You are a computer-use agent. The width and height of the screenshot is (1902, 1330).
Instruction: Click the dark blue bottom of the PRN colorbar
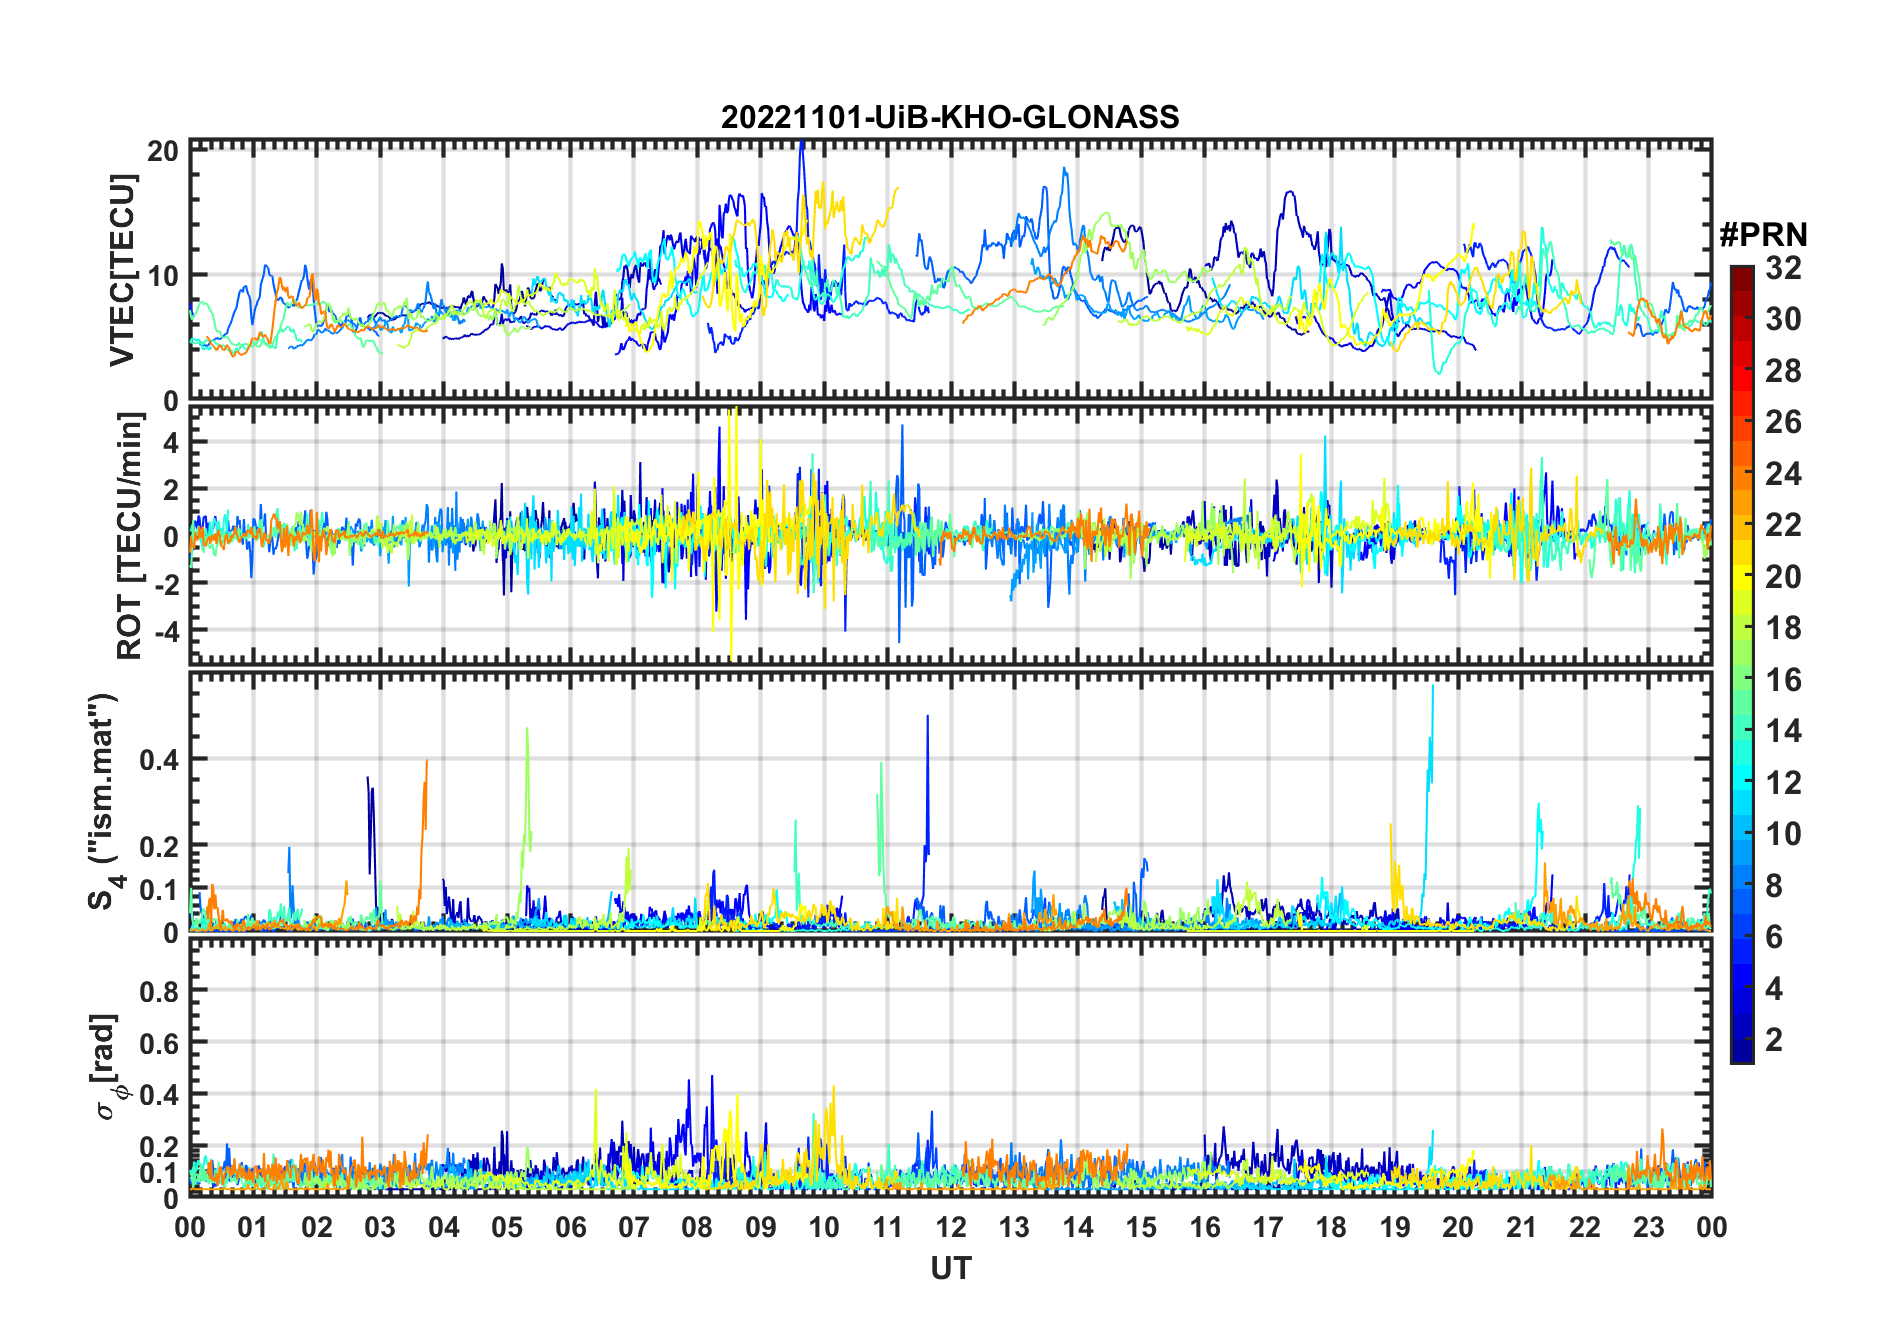click(x=1742, y=1050)
